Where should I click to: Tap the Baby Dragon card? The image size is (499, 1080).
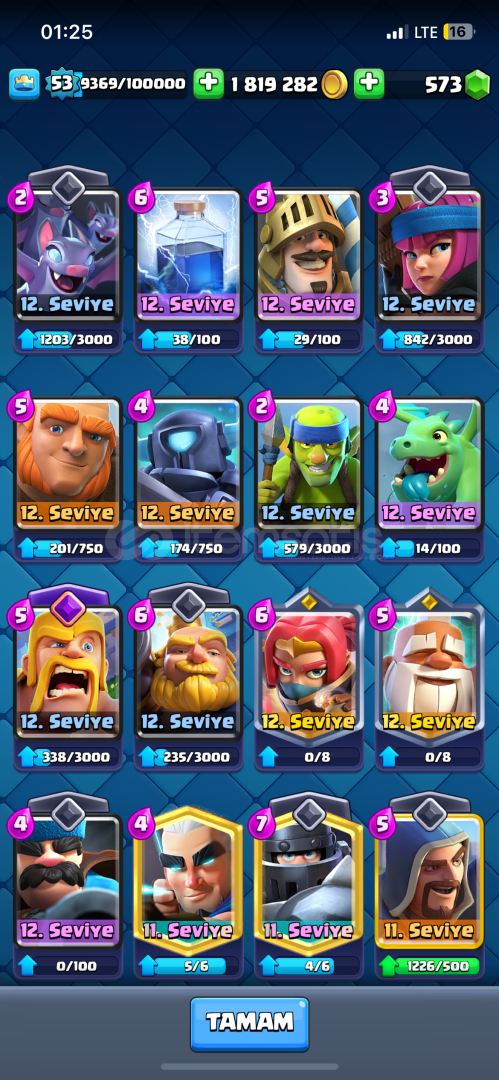pyautogui.click(x=429, y=465)
